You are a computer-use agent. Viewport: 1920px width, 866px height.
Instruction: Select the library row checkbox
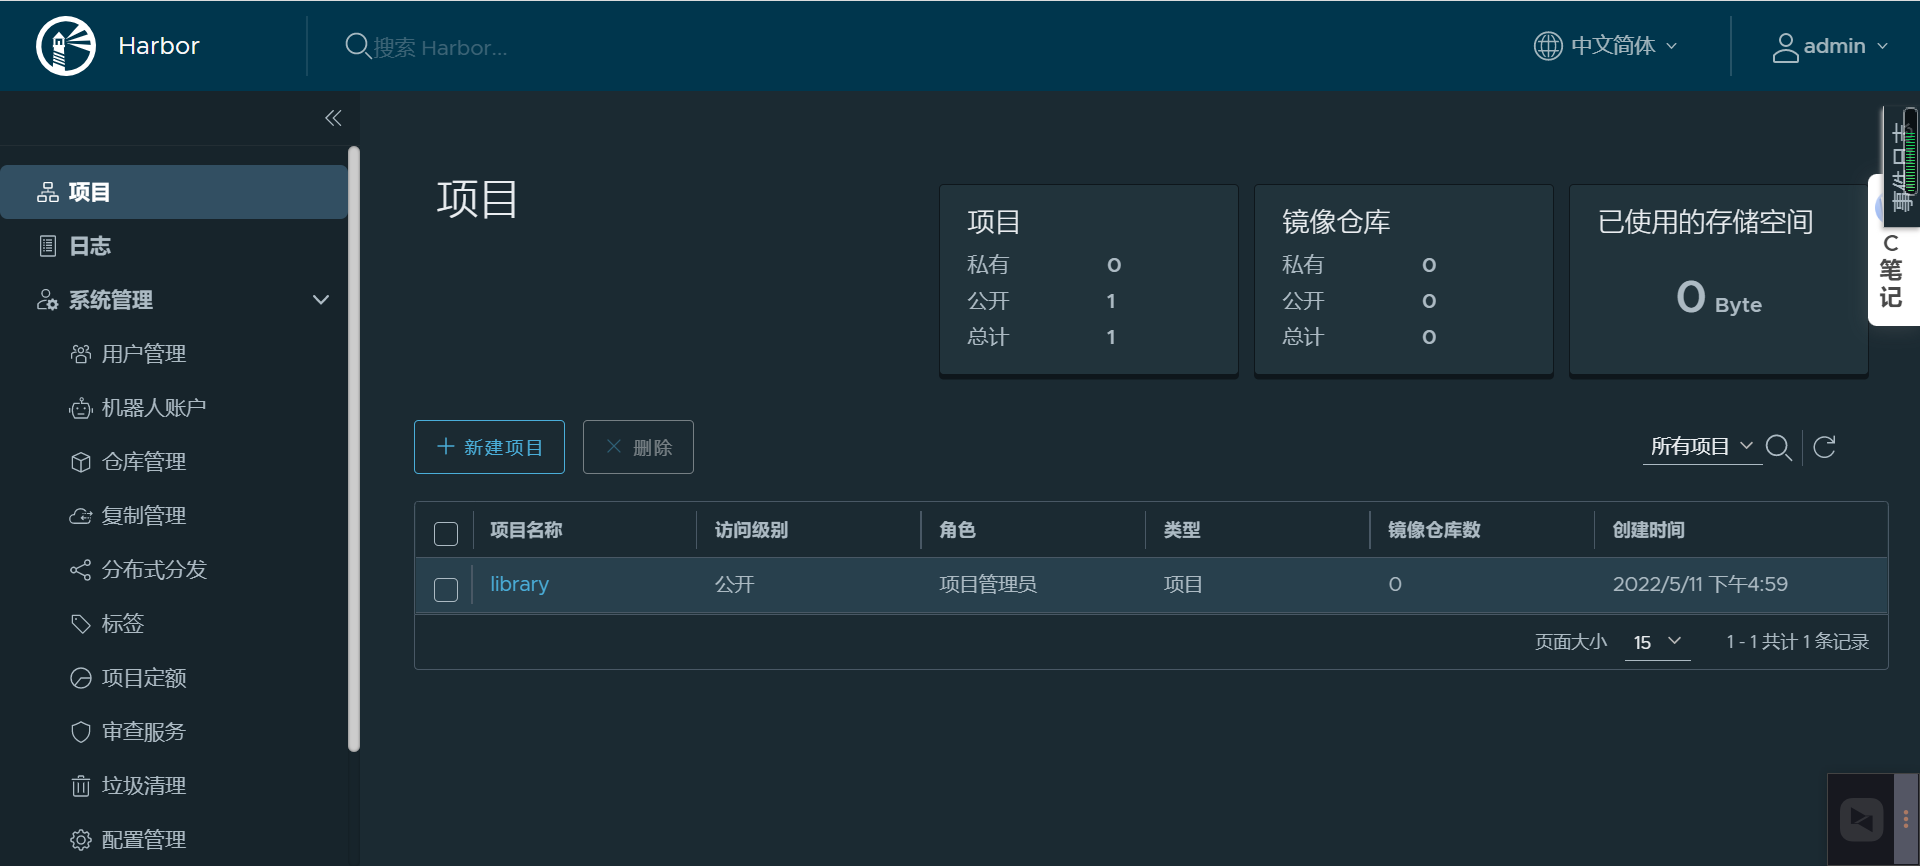(x=446, y=589)
